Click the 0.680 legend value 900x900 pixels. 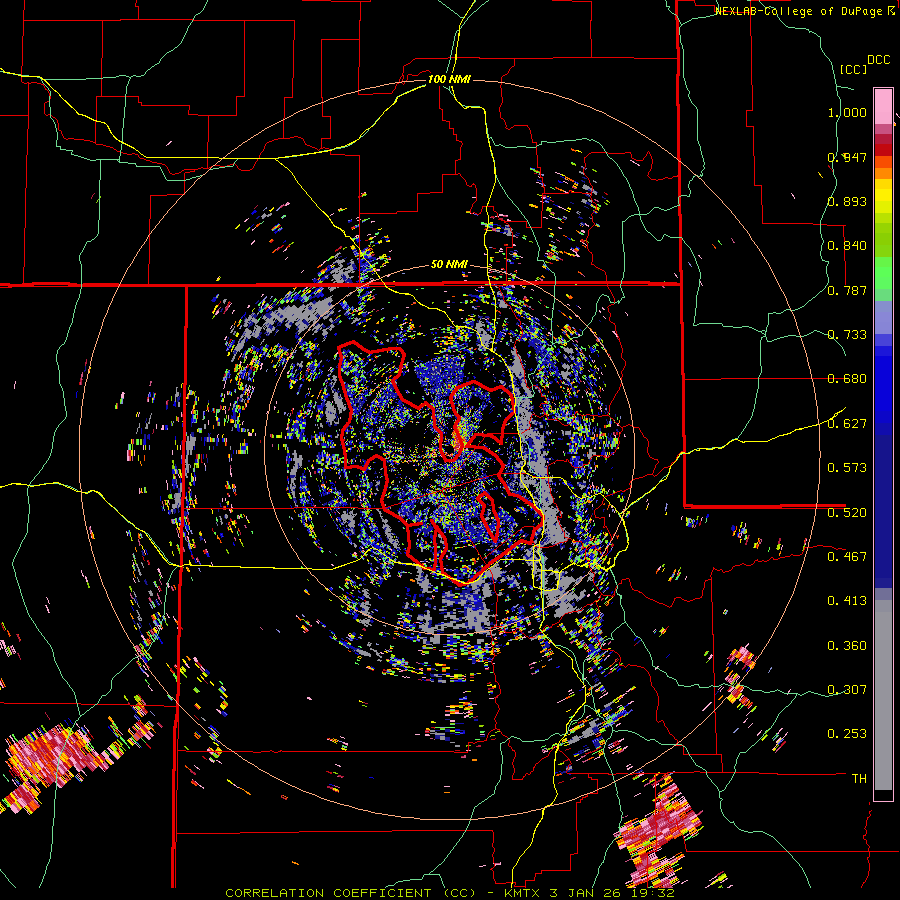pyautogui.click(x=847, y=379)
